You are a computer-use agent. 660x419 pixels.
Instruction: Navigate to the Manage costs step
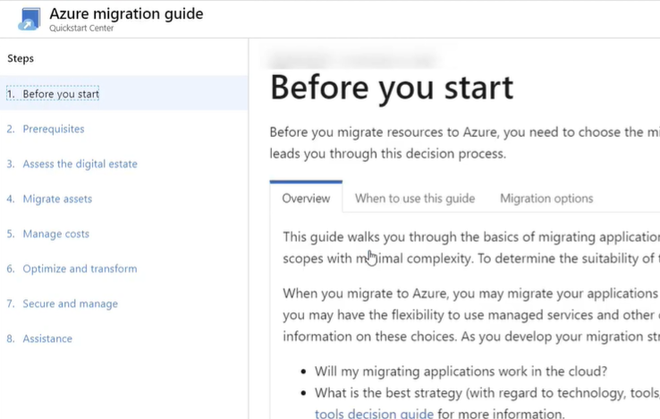point(56,234)
